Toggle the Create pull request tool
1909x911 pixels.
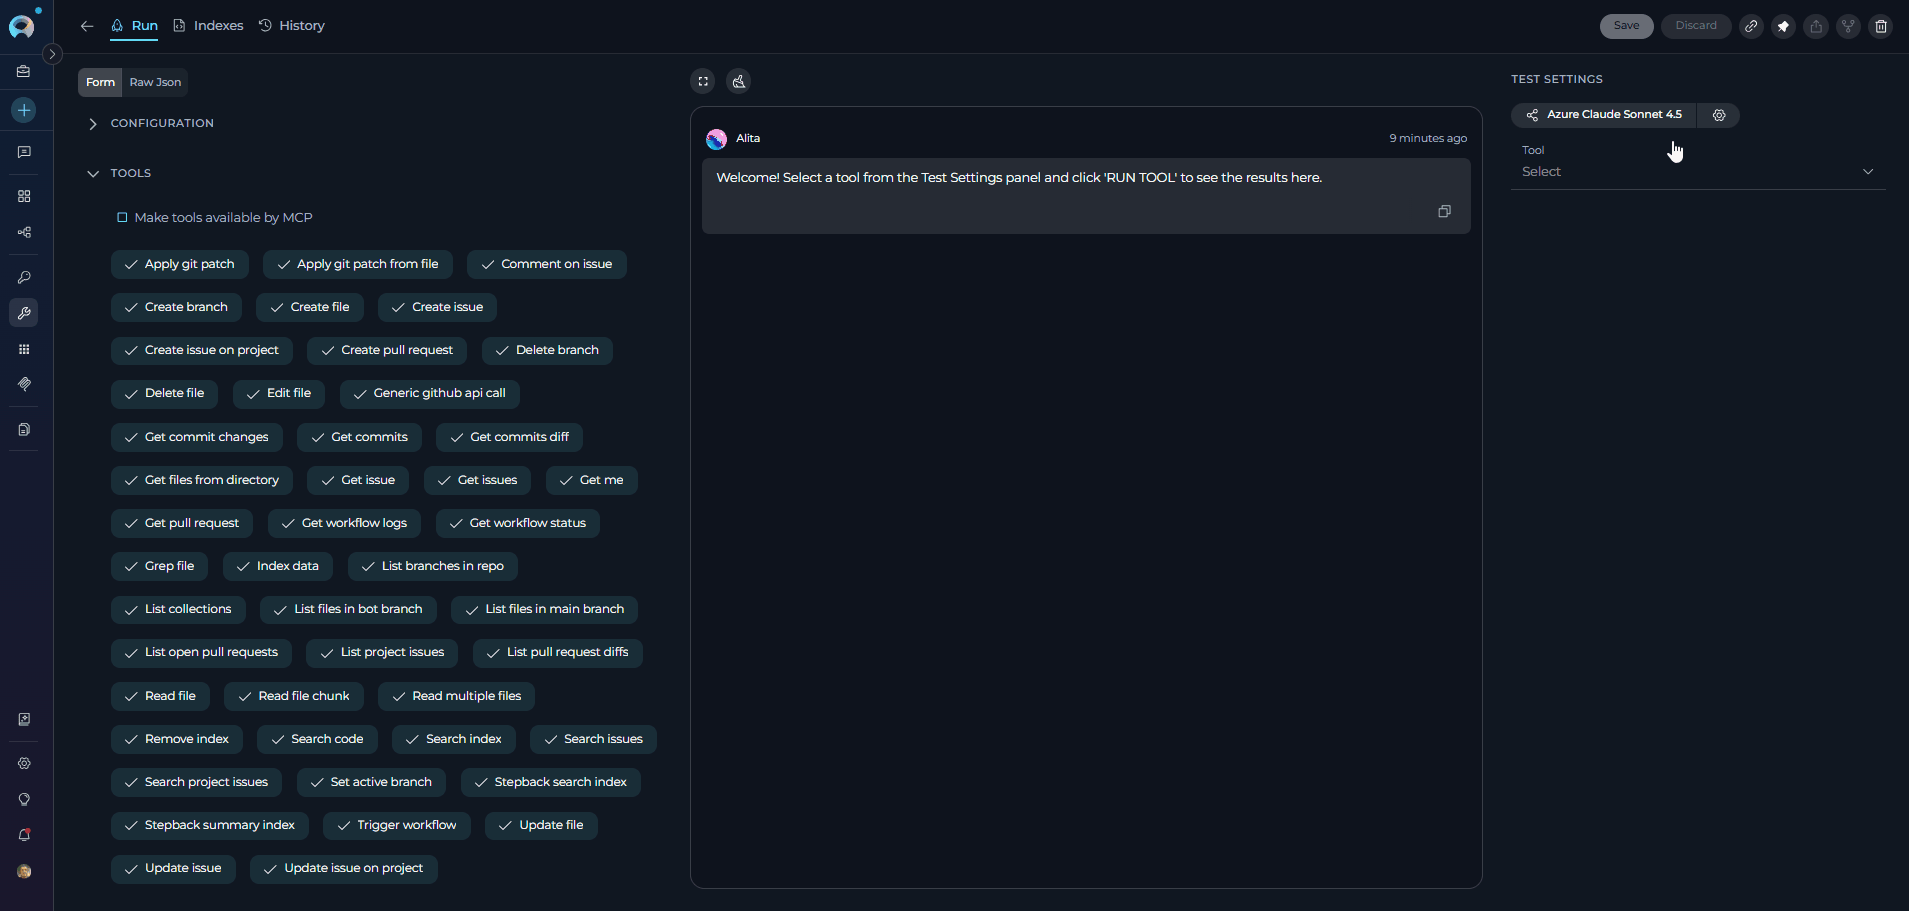(x=386, y=350)
